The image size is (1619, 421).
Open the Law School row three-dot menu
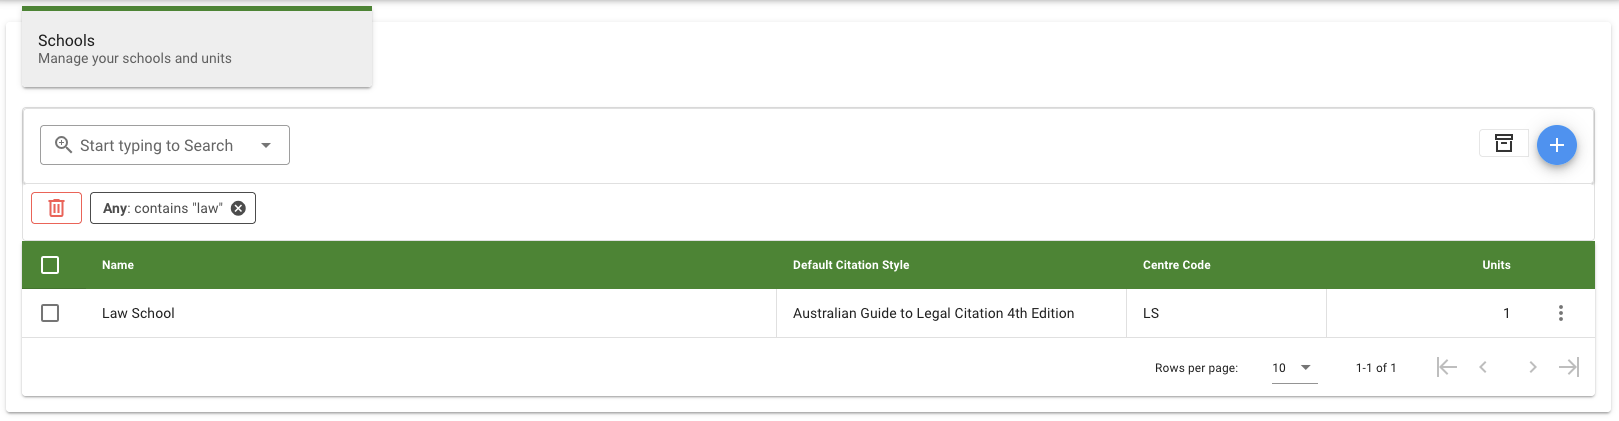click(x=1560, y=313)
